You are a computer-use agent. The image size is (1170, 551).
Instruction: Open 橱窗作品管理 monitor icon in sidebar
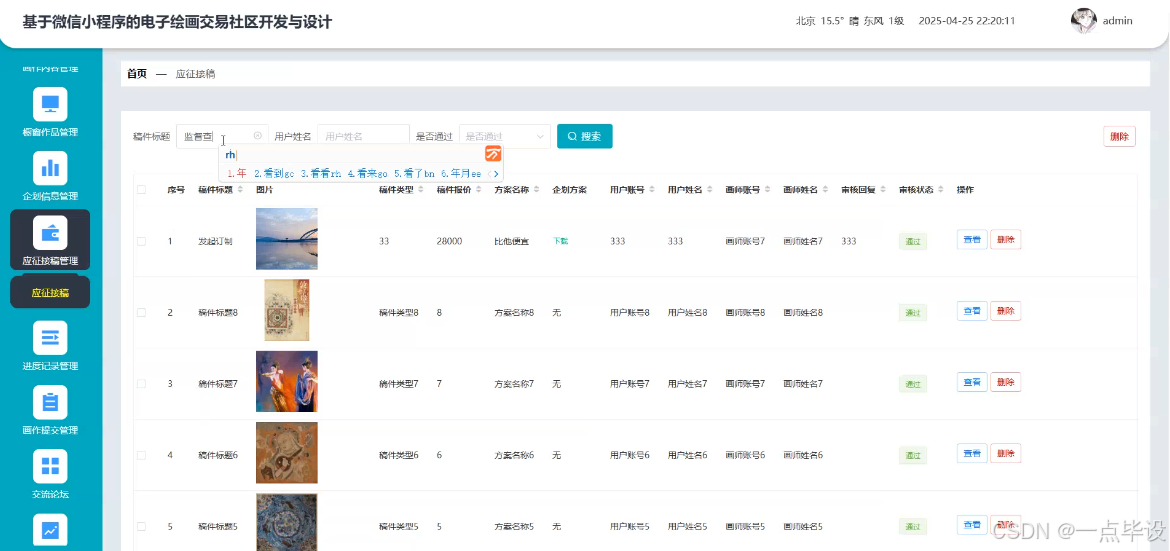coord(50,104)
